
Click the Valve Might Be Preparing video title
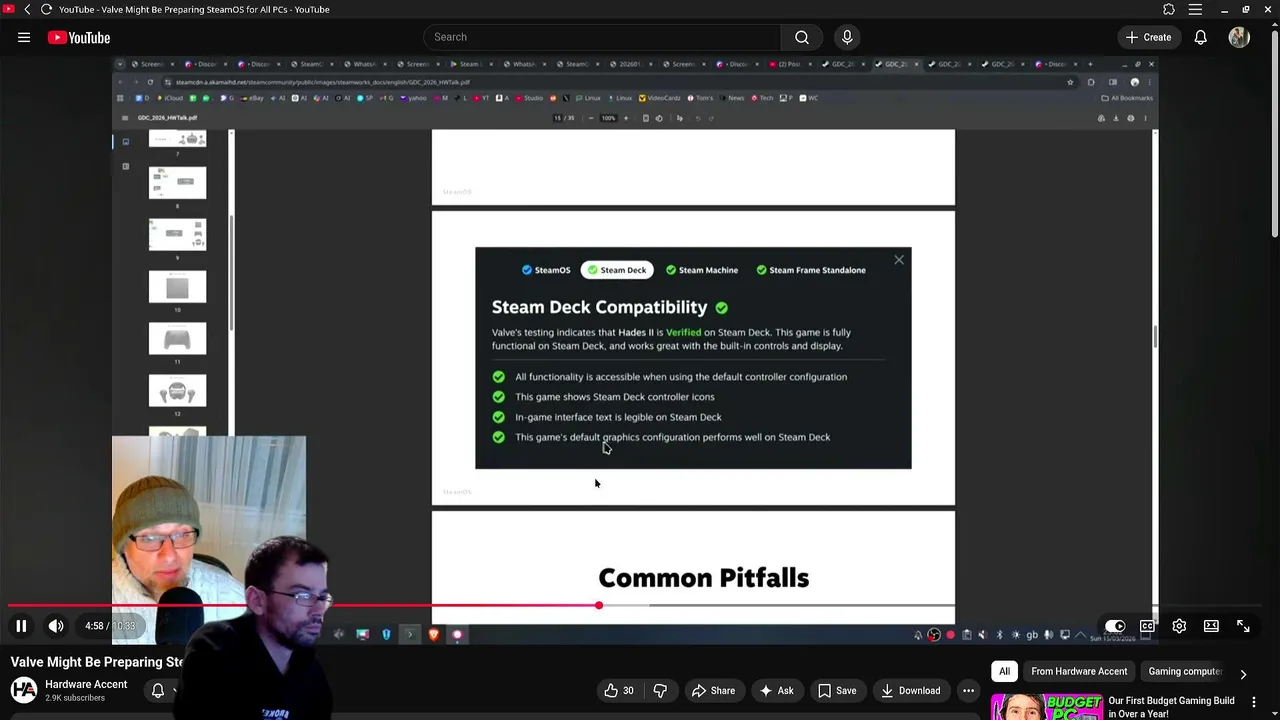coord(97,662)
